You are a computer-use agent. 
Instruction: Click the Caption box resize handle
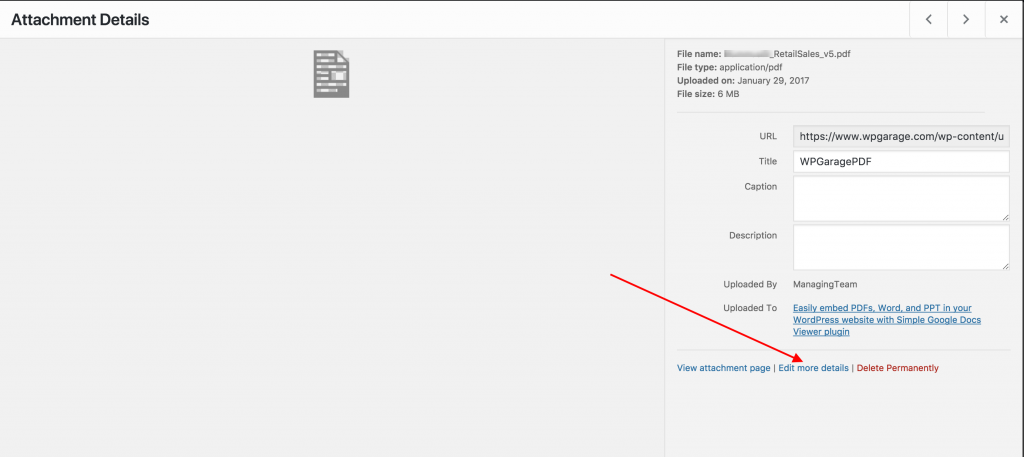pyautogui.click(x=1004, y=216)
